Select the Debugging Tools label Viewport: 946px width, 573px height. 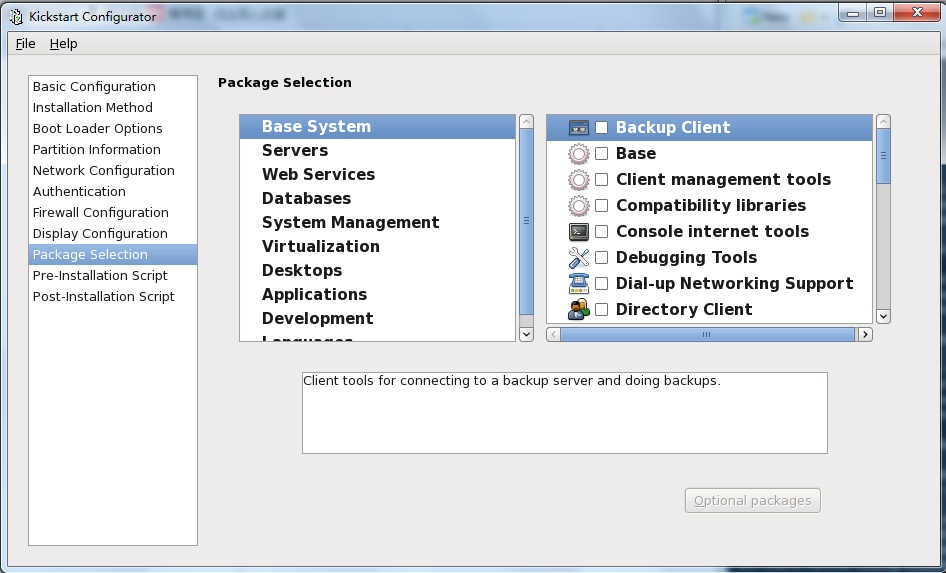[x=686, y=258]
